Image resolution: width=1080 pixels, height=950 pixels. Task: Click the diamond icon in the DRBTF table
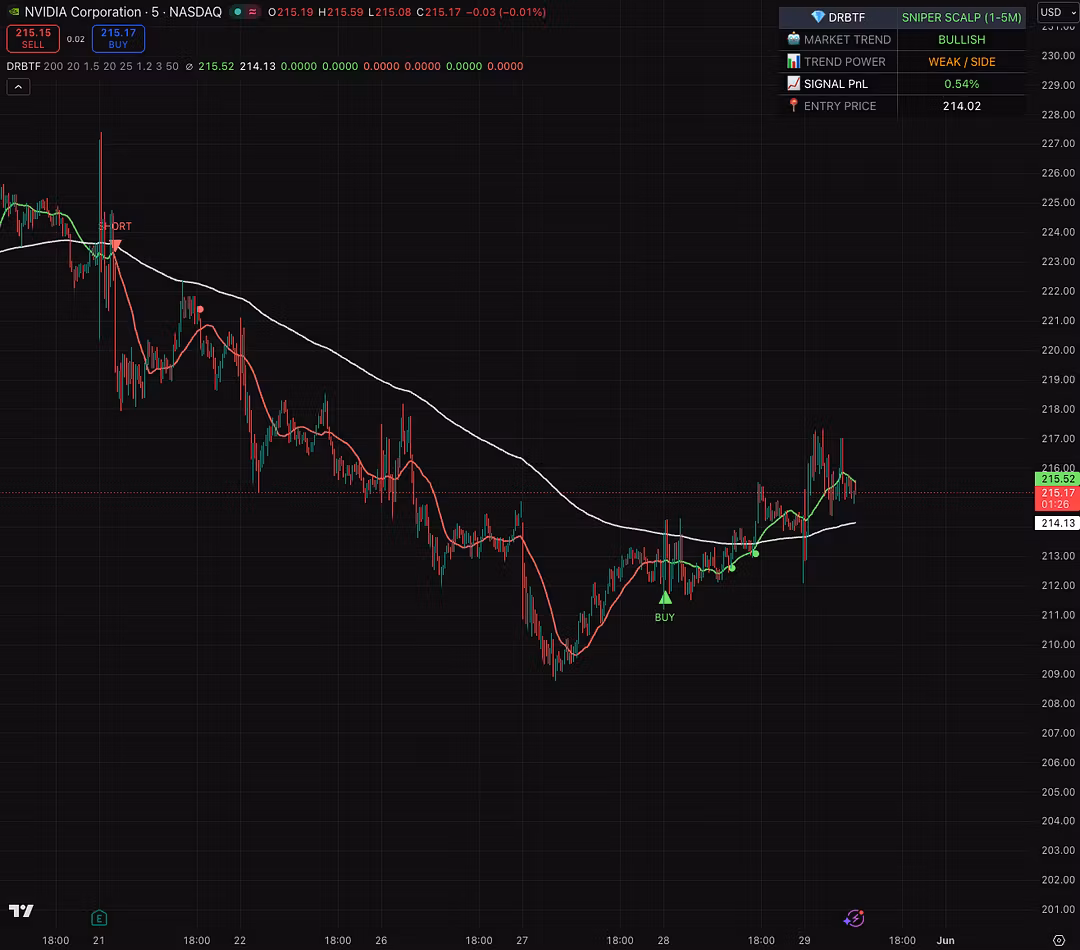(x=818, y=17)
